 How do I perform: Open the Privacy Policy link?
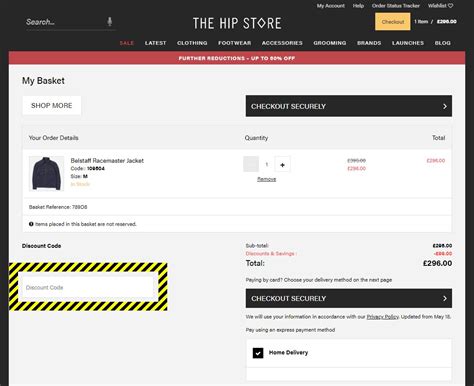click(383, 317)
